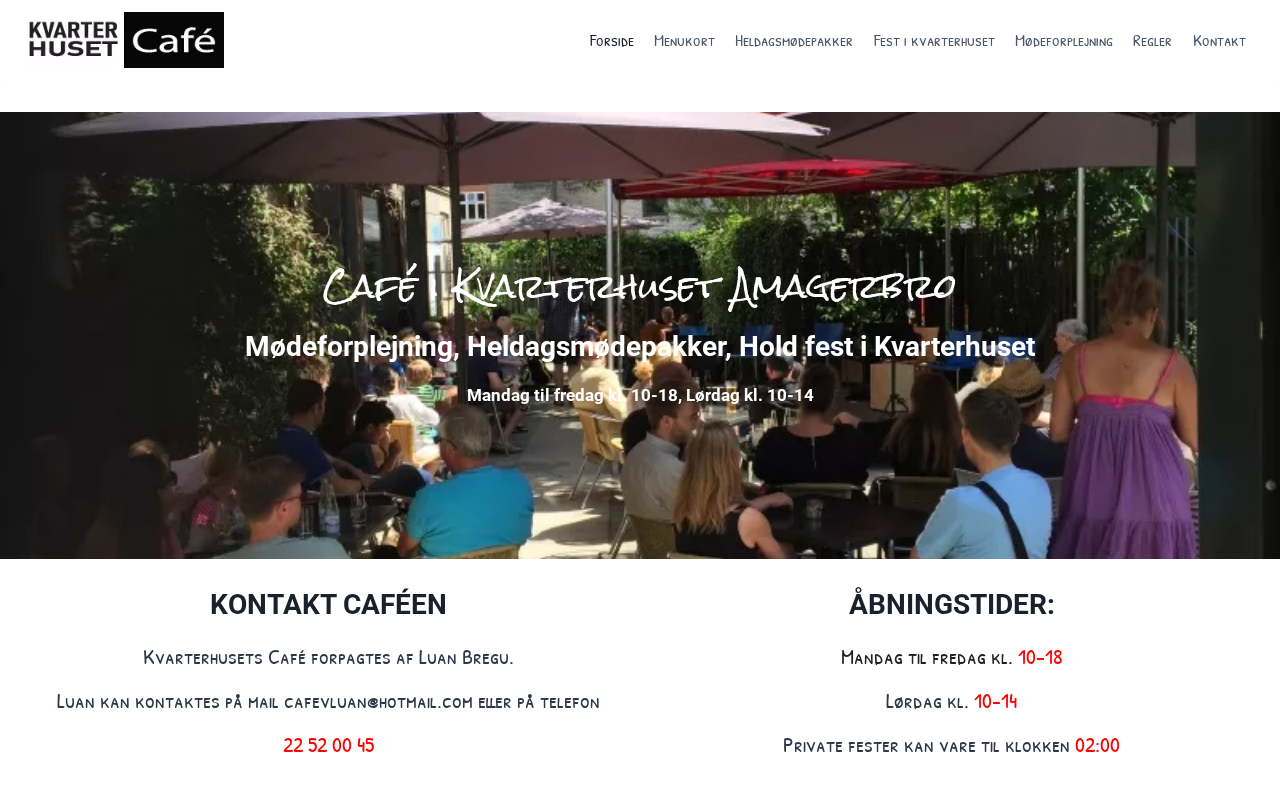Open the Forside menu item
The width and height of the screenshot is (1280, 800).
pyautogui.click(x=611, y=41)
